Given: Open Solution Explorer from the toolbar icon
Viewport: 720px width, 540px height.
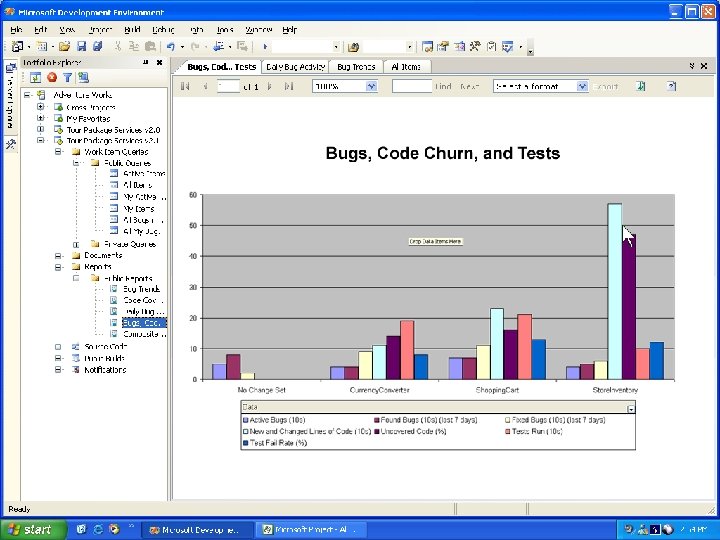Looking at the screenshot, I should 427,46.
